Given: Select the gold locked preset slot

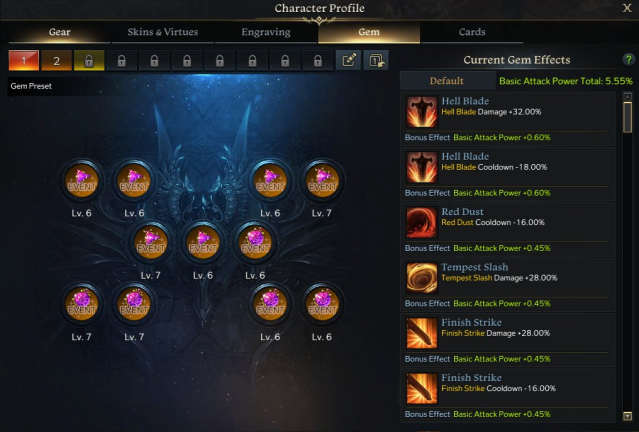Looking at the screenshot, I should (x=89, y=61).
